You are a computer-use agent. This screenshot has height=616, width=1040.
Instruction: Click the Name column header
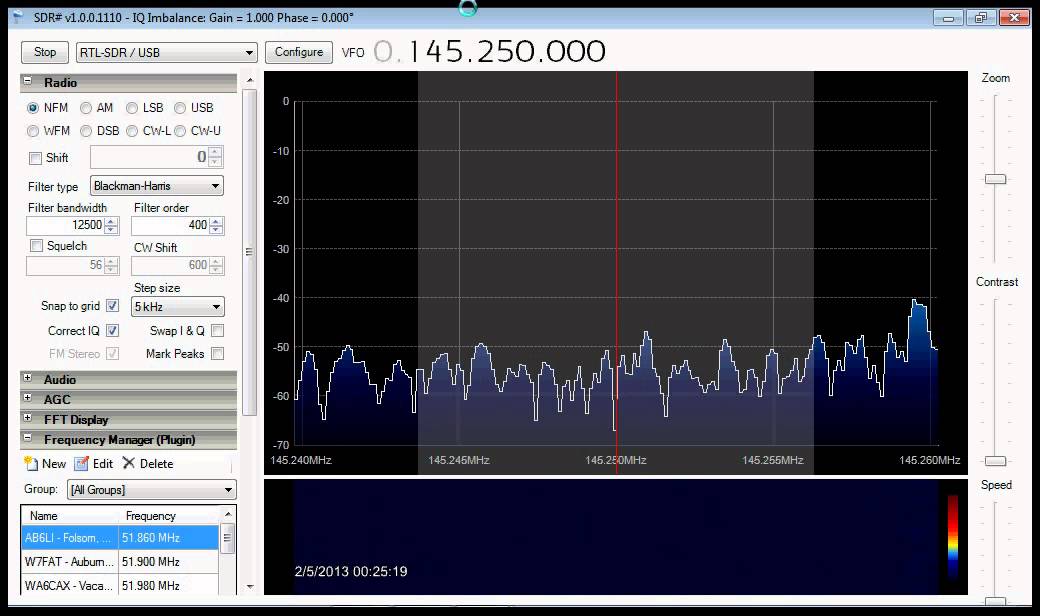pyautogui.click(x=70, y=515)
